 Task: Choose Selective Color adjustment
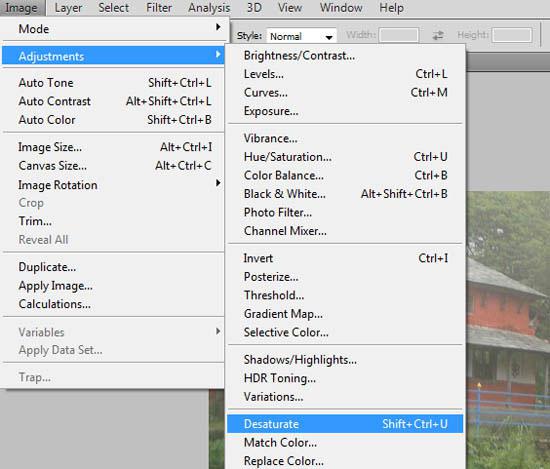(x=345, y=332)
